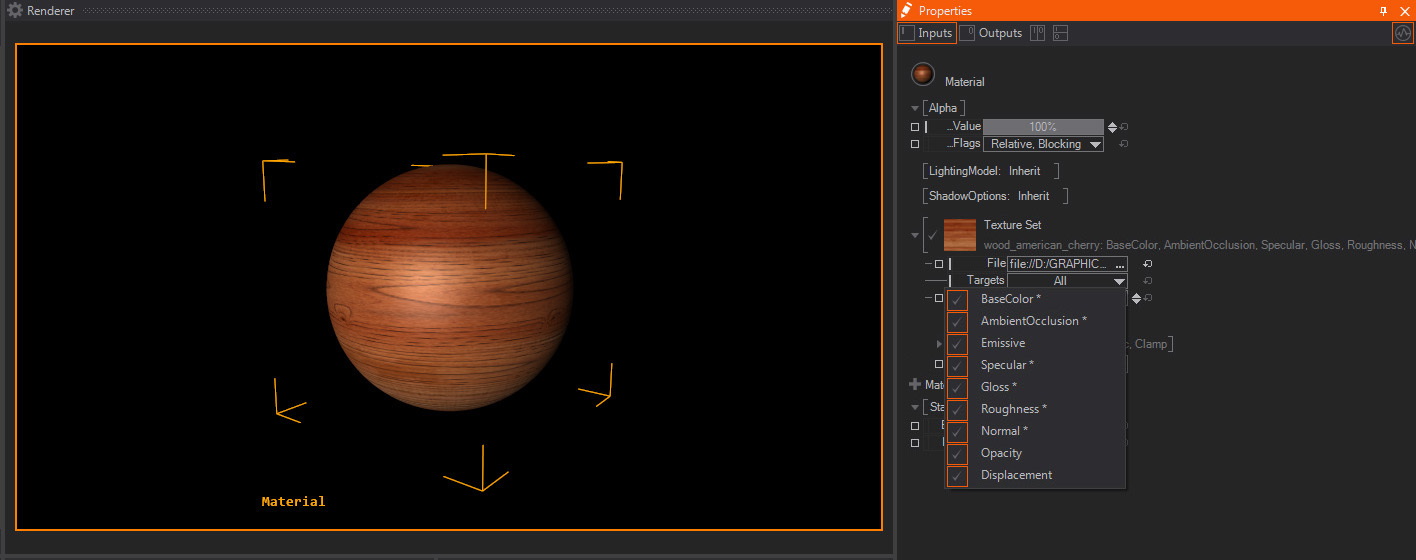Screen dimensions: 1416x560
Task: Switch to stacked inputs/outputs layout icon
Action: coord(1060,33)
